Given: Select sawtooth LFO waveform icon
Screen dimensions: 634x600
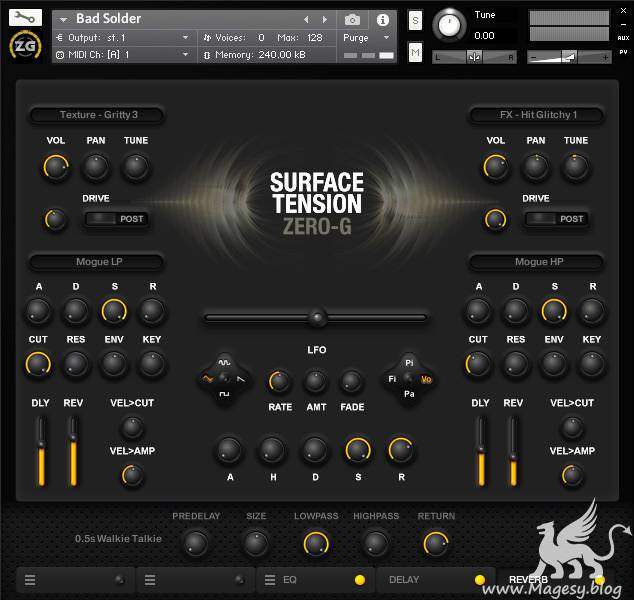Looking at the screenshot, I should click(x=241, y=379).
